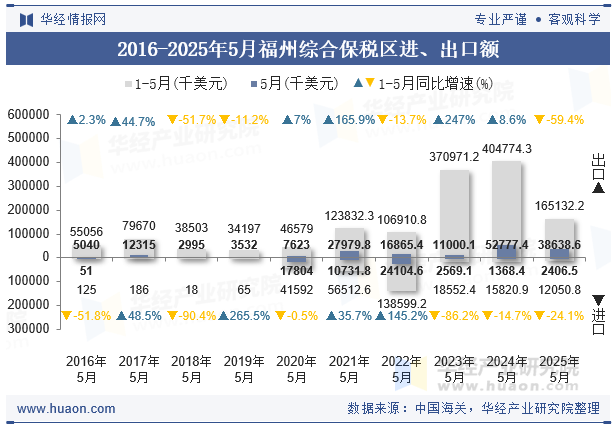
Task: Click the 2025年5月 axis label
Action: [559, 369]
